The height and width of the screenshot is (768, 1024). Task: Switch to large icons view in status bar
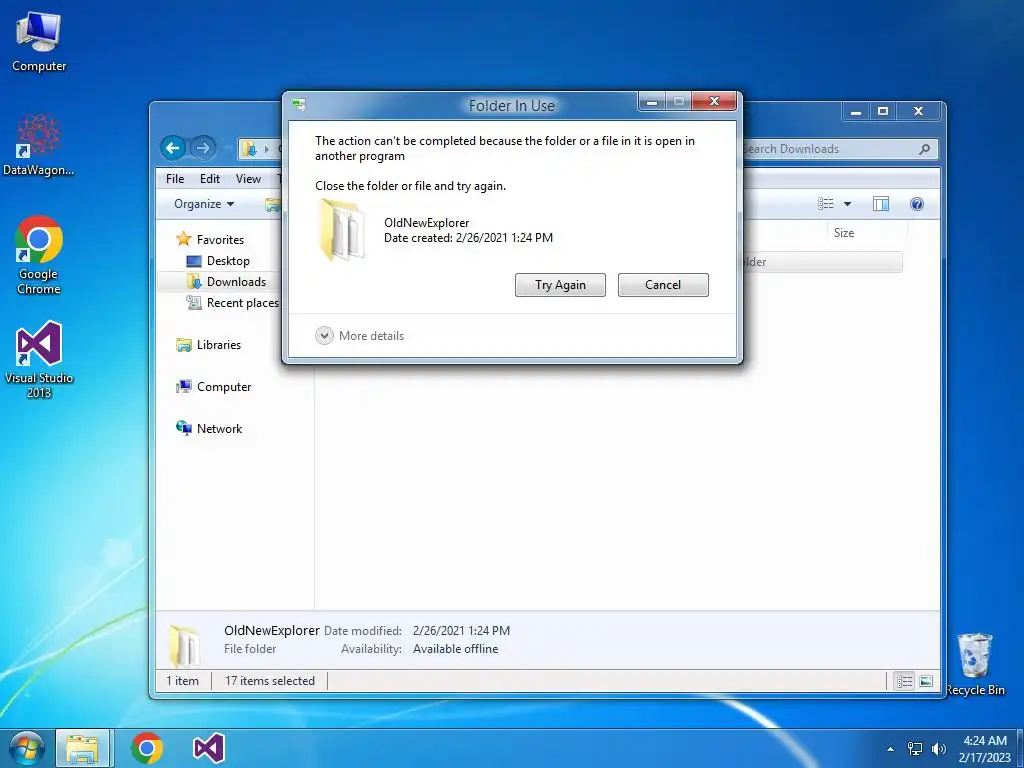(926, 681)
